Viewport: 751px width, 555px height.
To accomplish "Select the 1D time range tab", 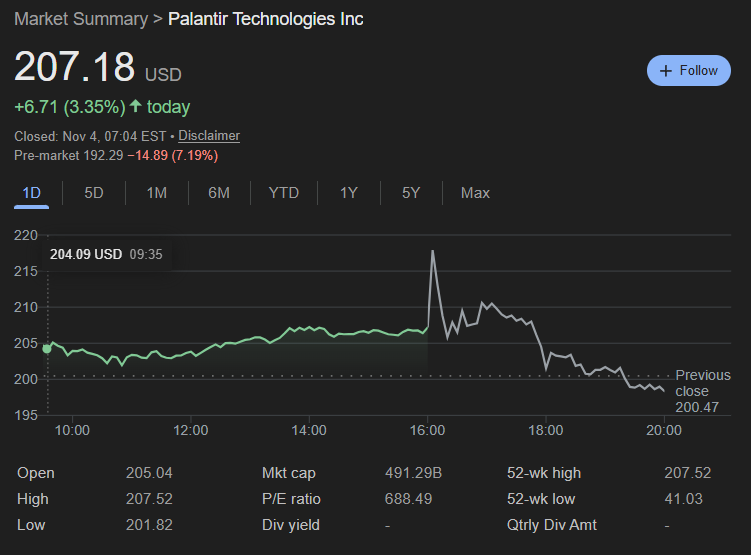I will pyautogui.click(x=32, y=192).
